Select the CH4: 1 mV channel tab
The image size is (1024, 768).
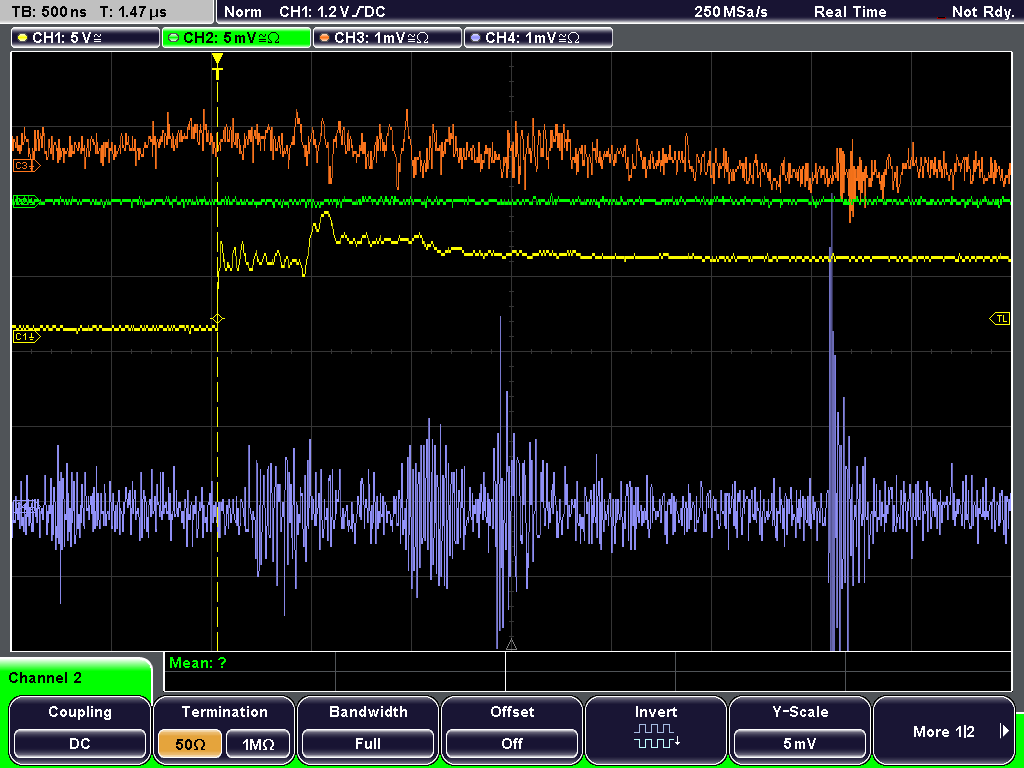(538, 38)
